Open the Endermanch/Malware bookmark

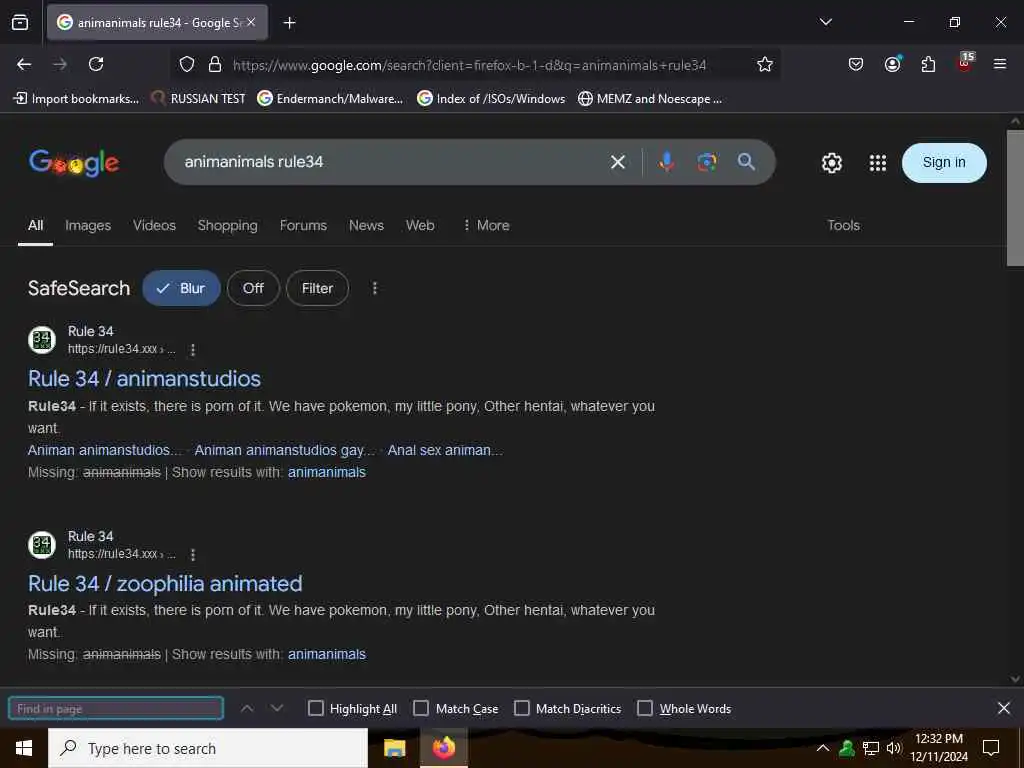pyautogui.click(x=330, y=99)
